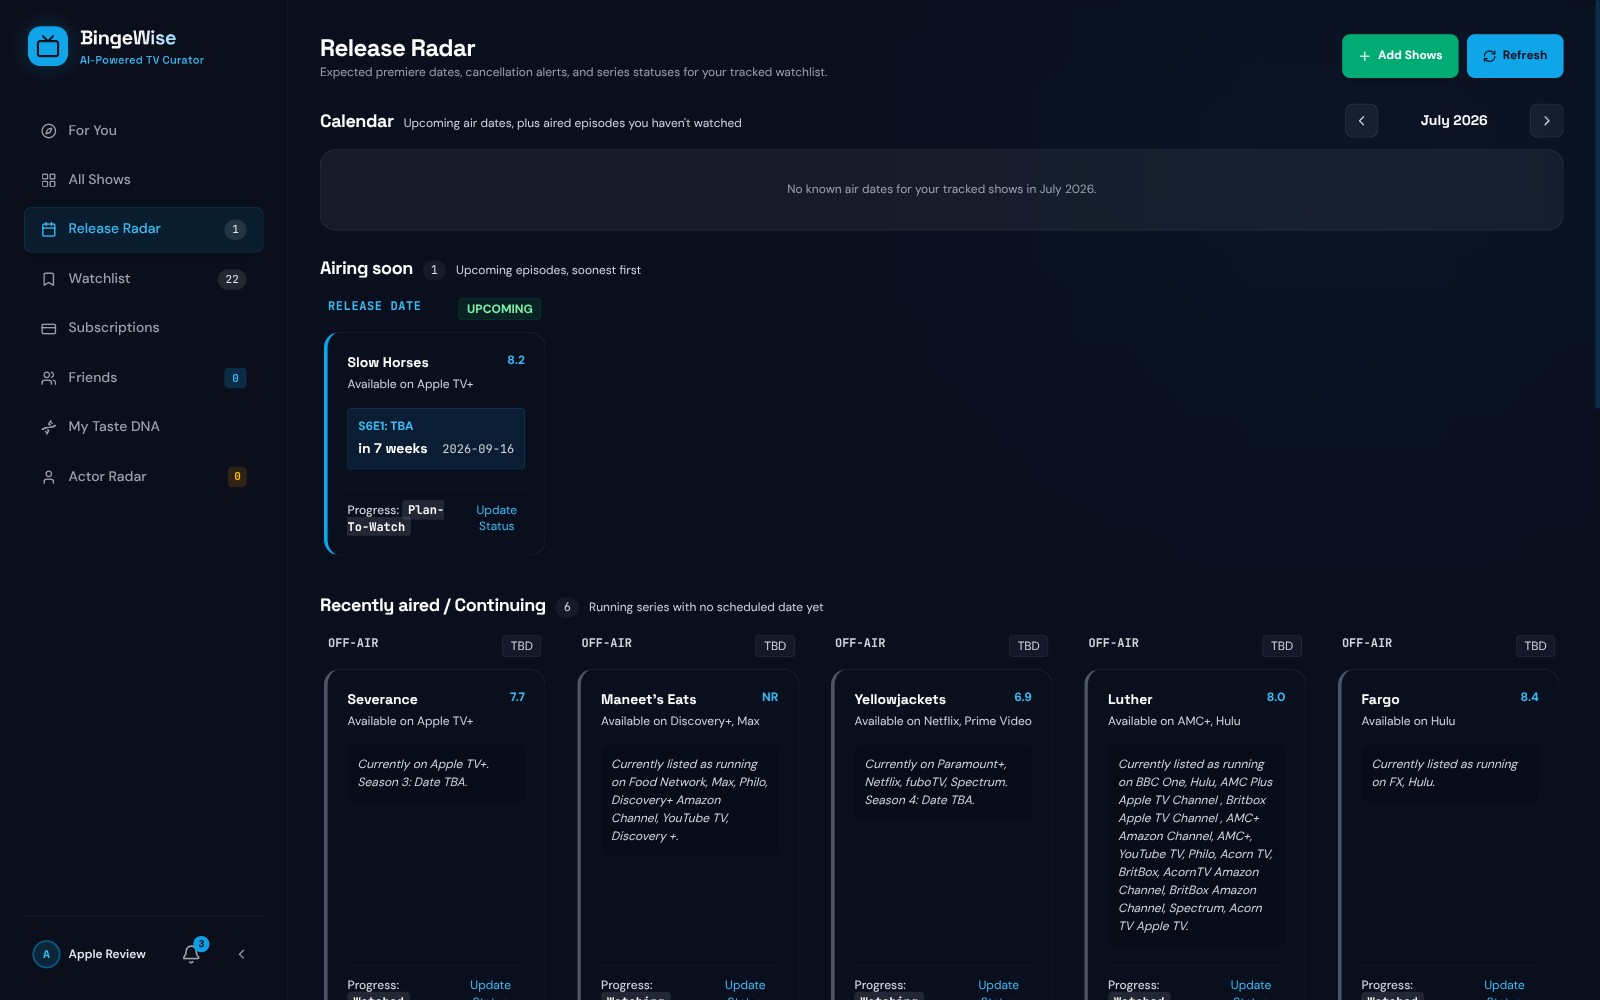Click the Friends people icon
This screenshot has width=1600, height=1000.
[x=48, y=378]
